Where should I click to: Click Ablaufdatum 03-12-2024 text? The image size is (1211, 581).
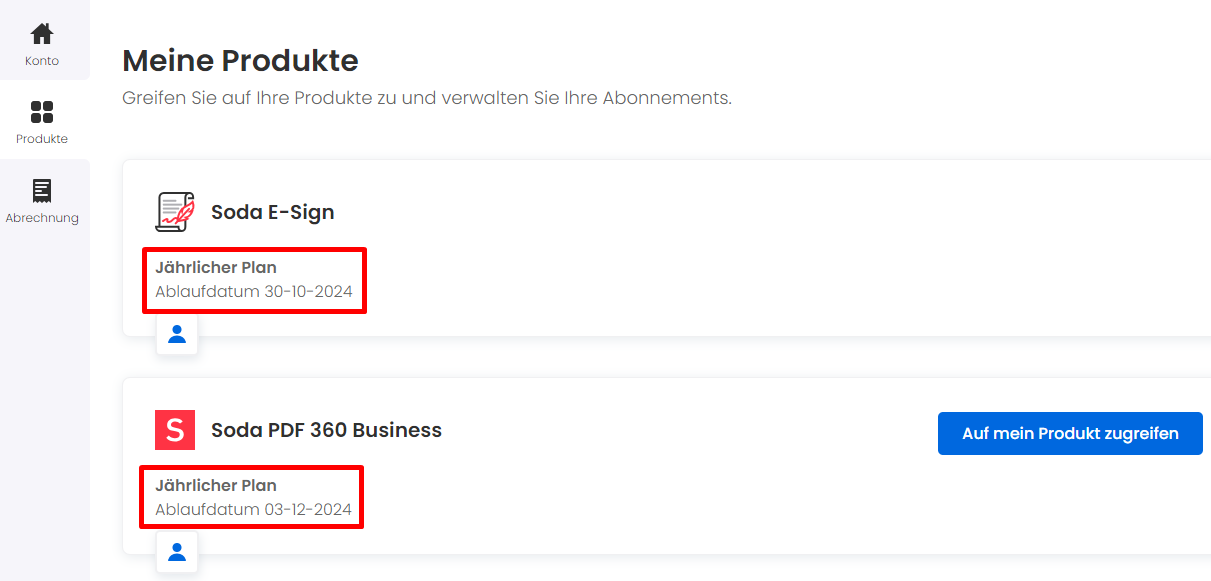pos(254,510)
